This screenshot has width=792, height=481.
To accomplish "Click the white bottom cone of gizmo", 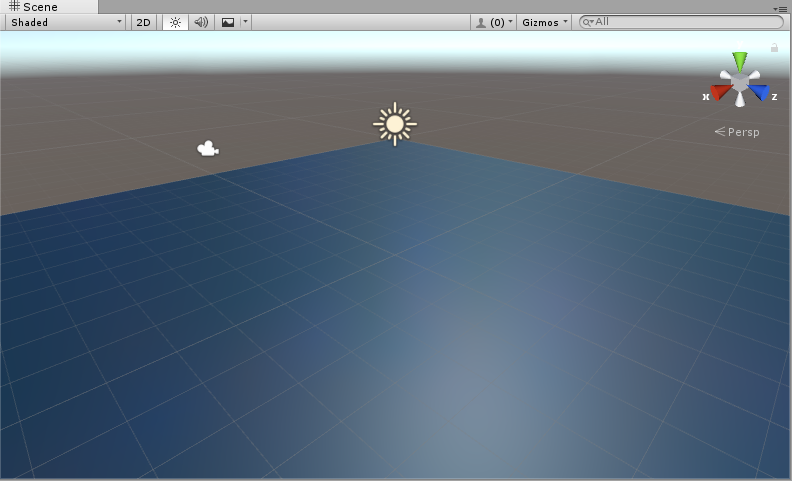I will [740, 100].
